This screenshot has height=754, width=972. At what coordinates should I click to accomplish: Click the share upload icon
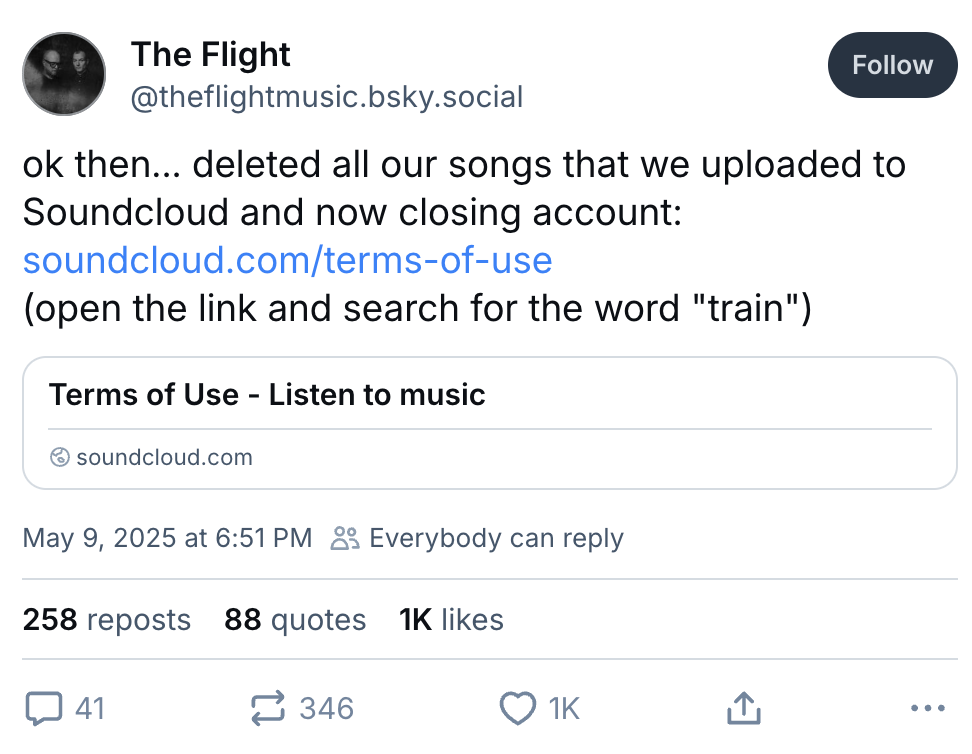point(742,709)
